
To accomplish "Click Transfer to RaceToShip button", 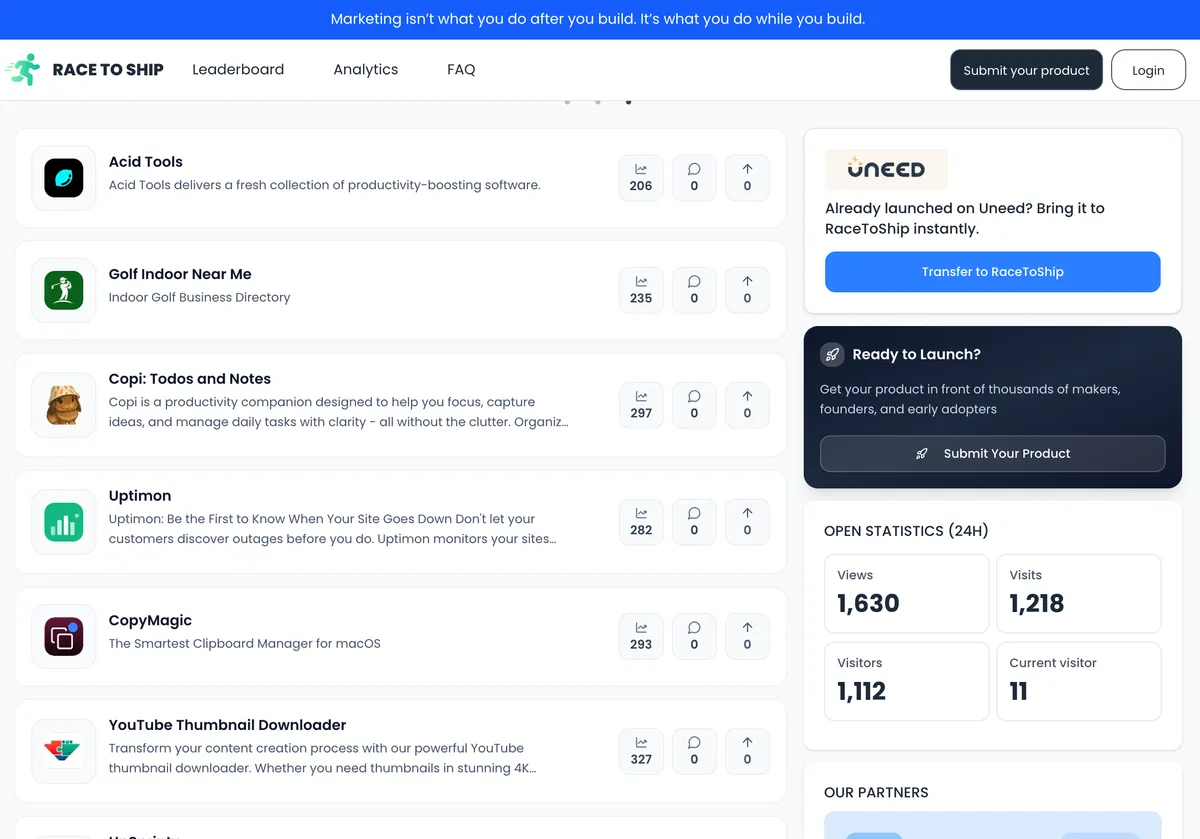I will click(x=993, y=272).
